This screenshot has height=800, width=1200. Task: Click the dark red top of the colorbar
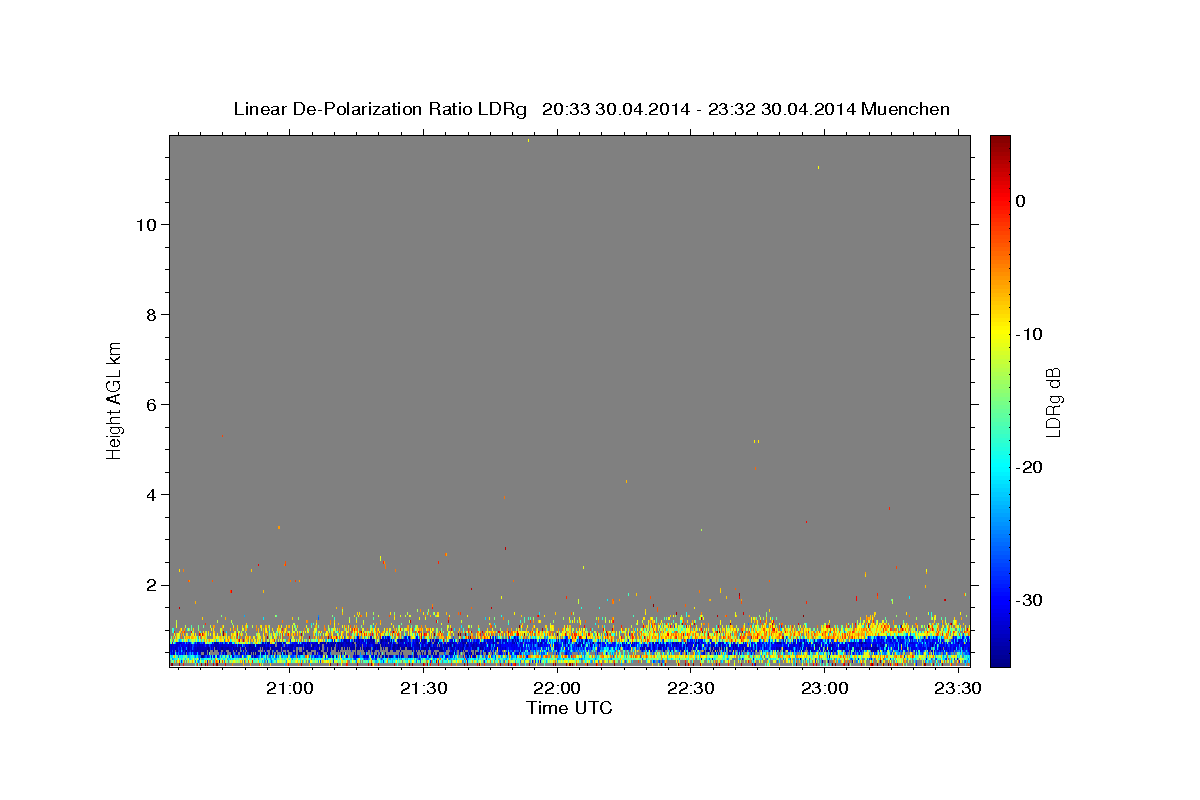[1000, 145]
